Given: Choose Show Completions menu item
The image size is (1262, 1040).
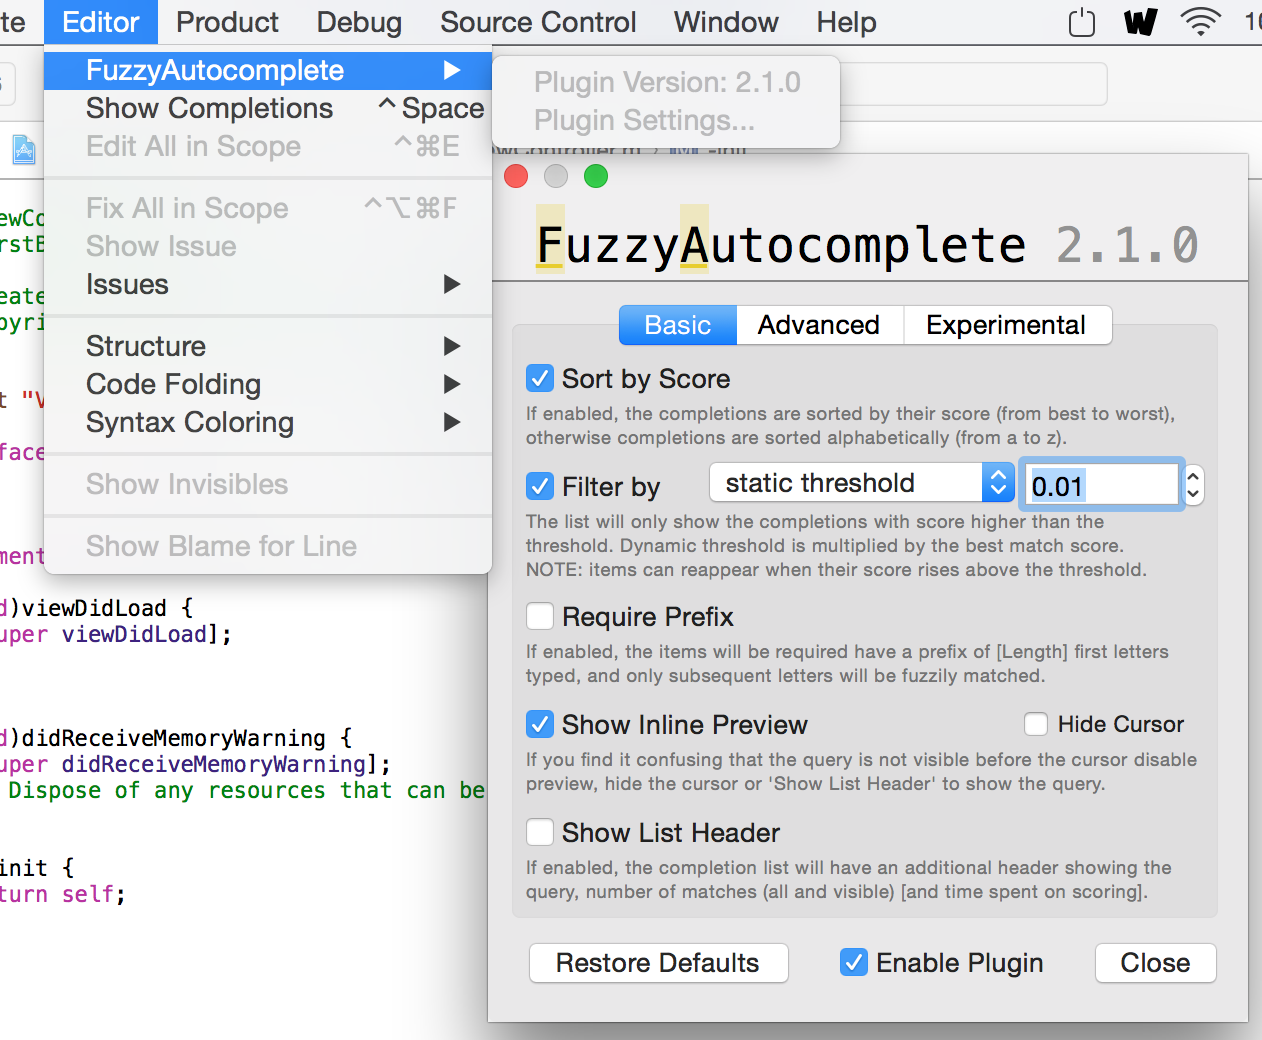Looking at the screenshot, I should coord(268,108).
